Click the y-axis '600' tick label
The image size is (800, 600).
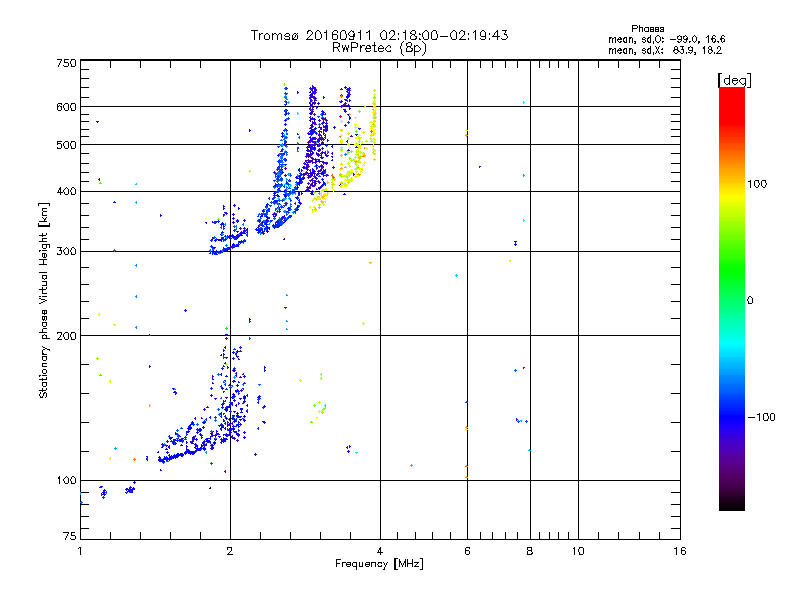coord(66,107)
